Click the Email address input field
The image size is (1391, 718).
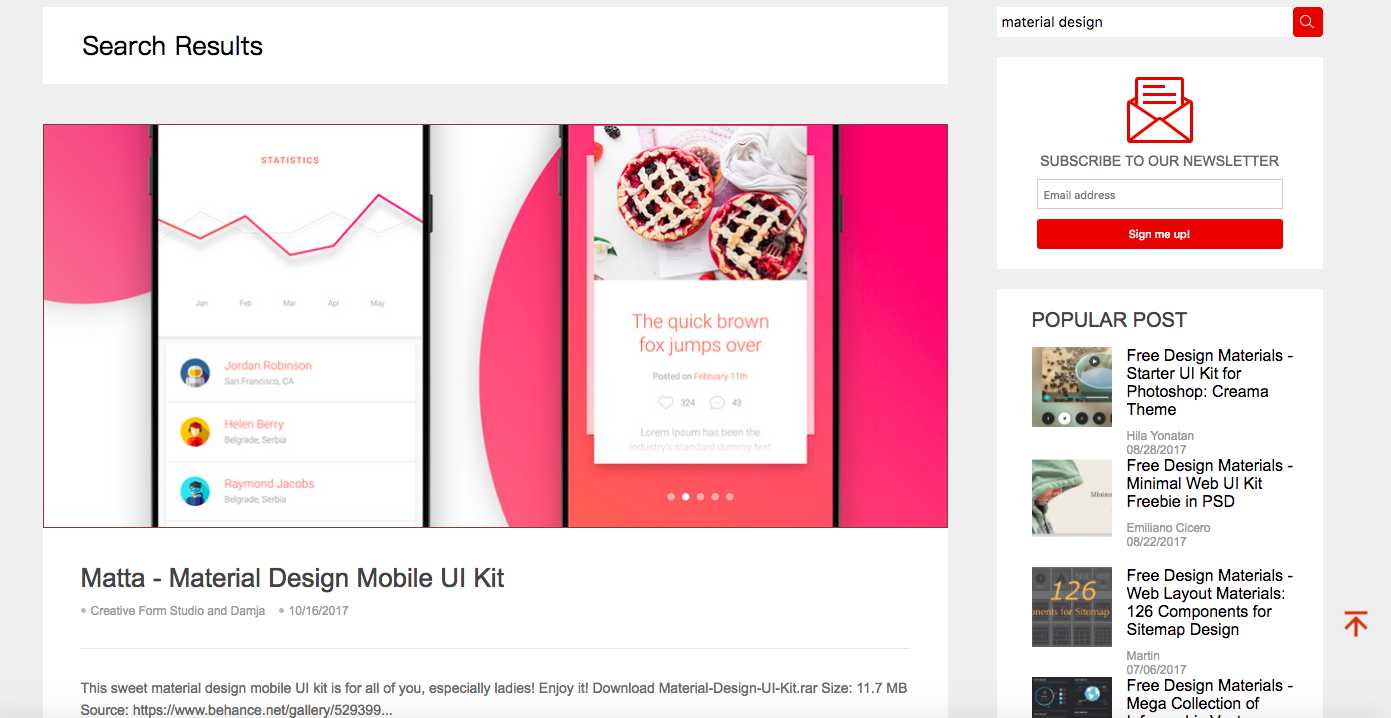click(1160, 195)
